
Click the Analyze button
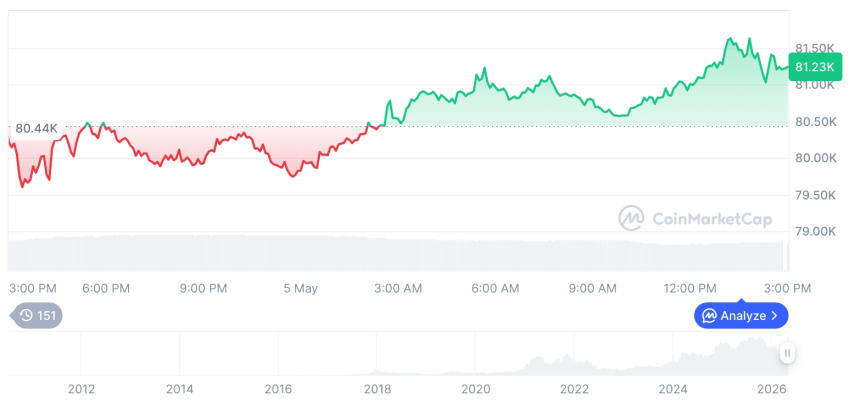point(741,315)
